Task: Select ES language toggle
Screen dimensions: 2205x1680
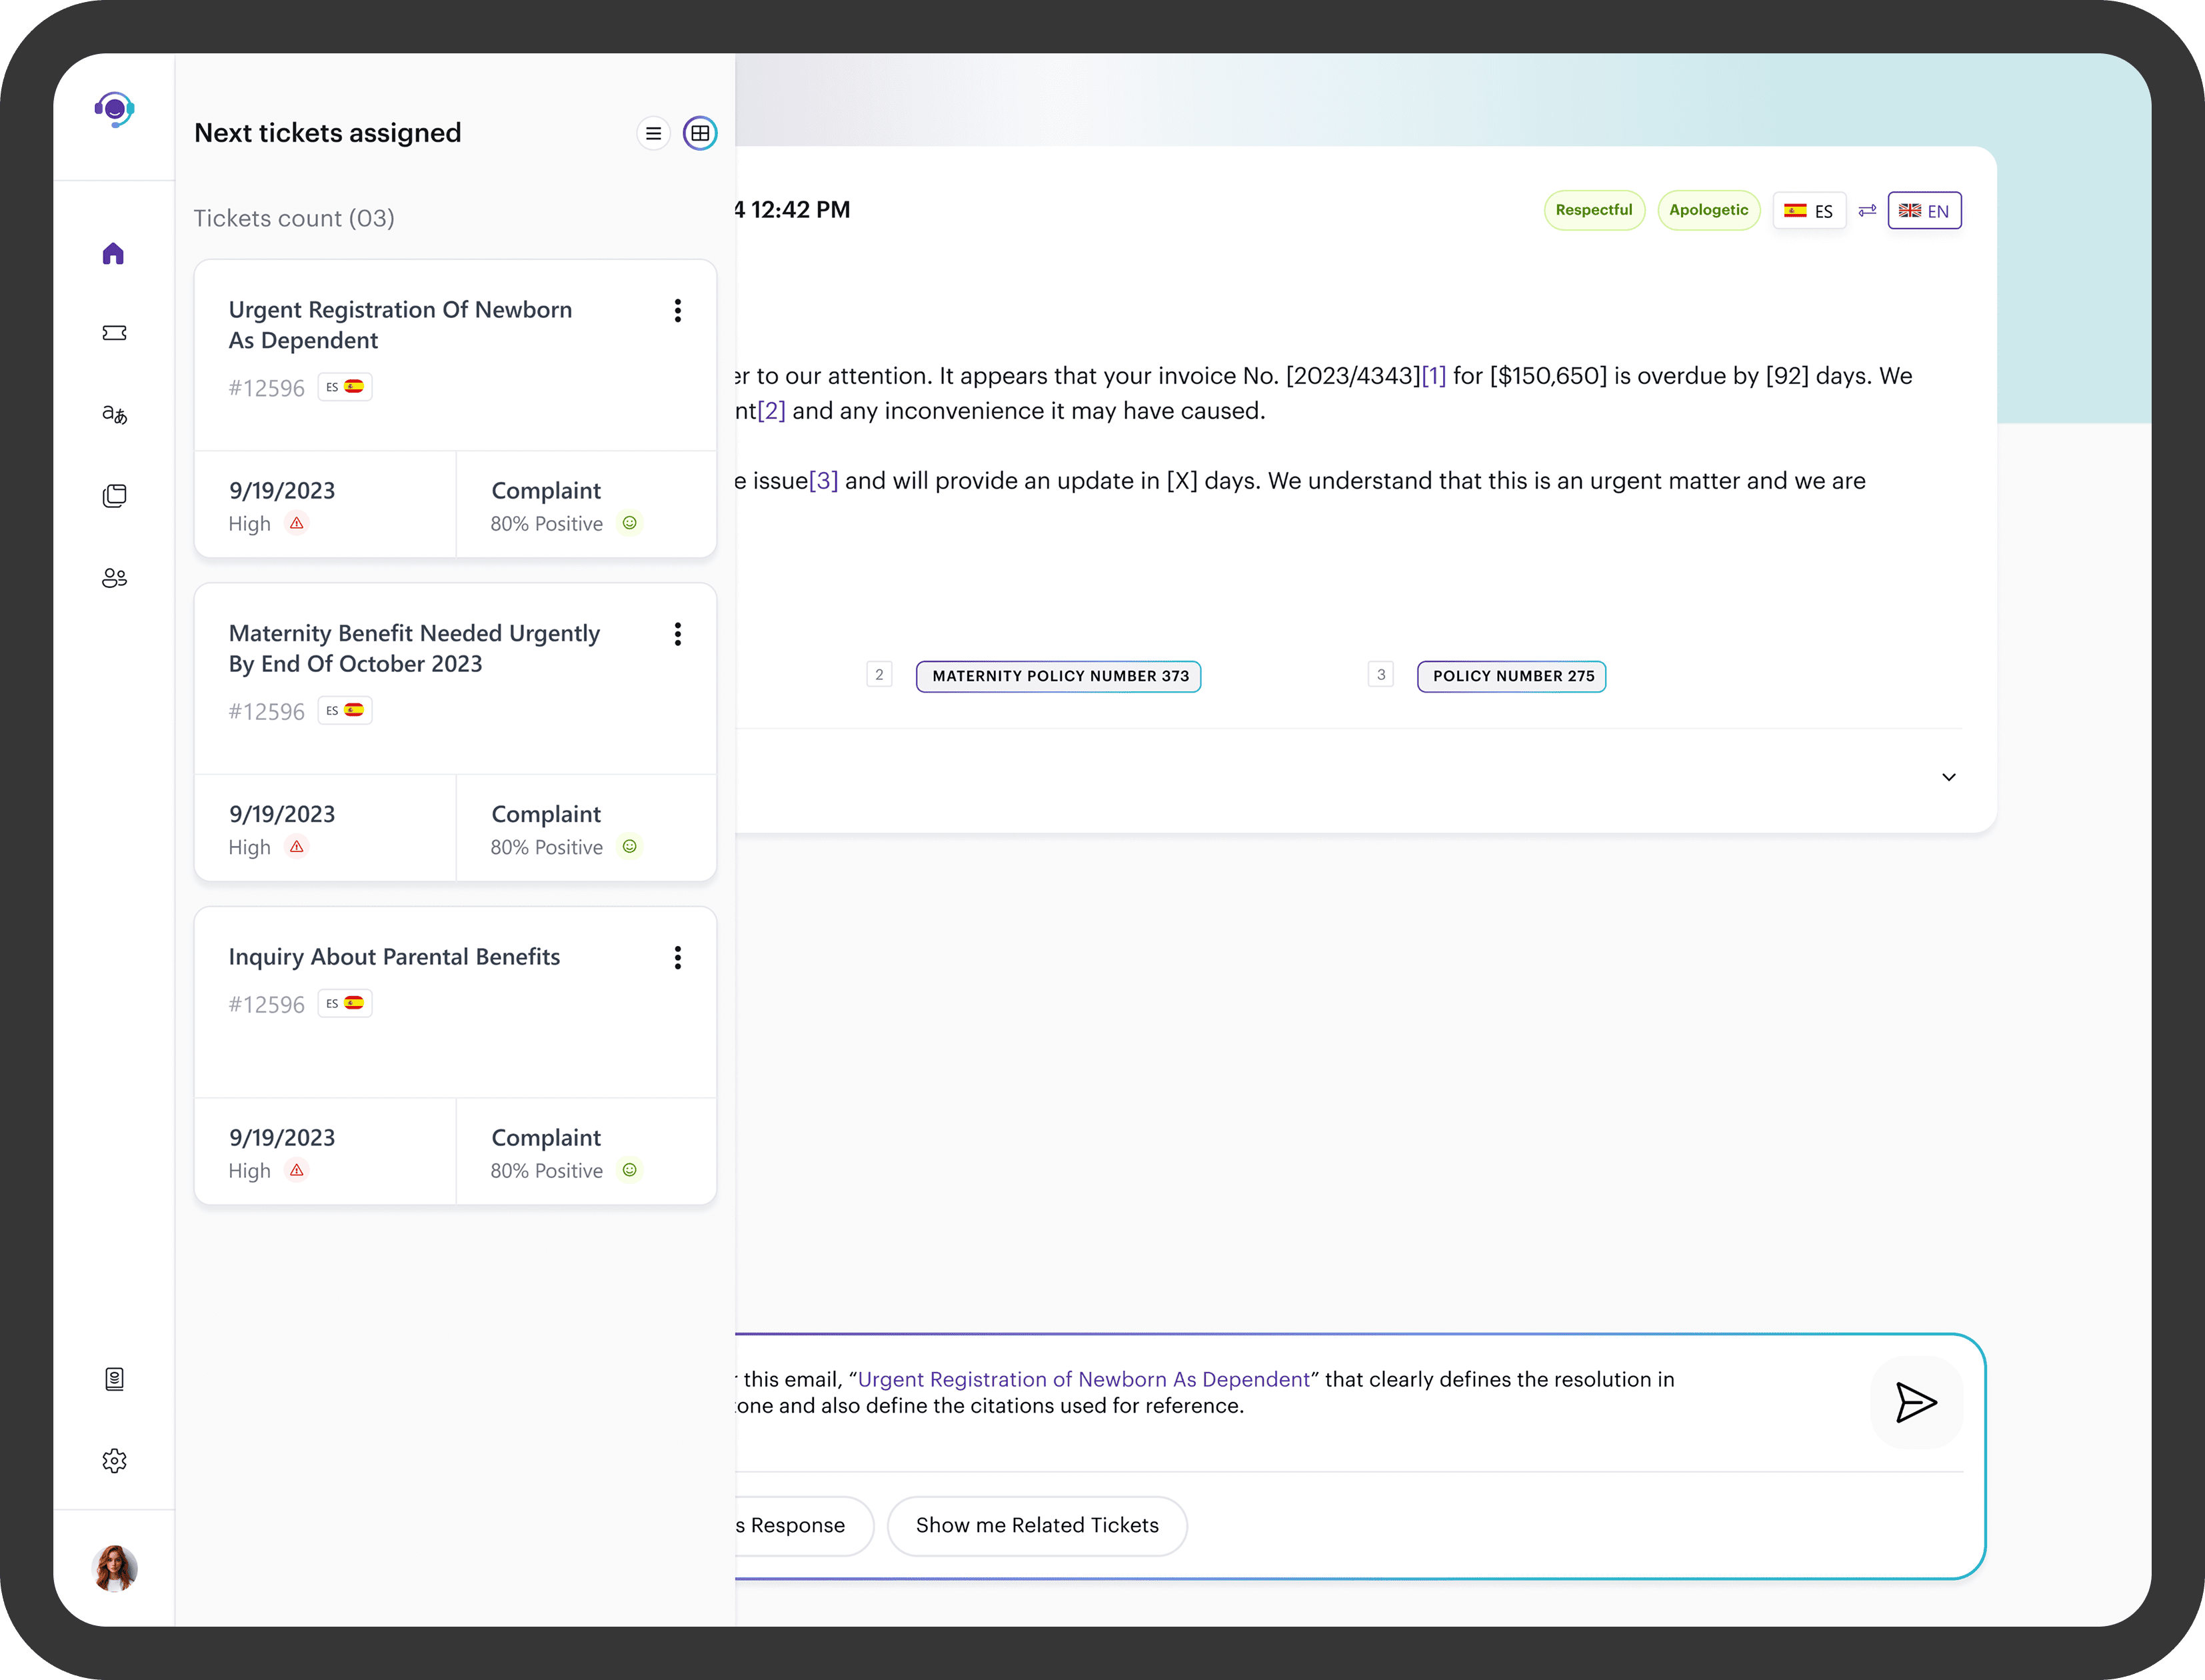Action: coord(1809,211)
